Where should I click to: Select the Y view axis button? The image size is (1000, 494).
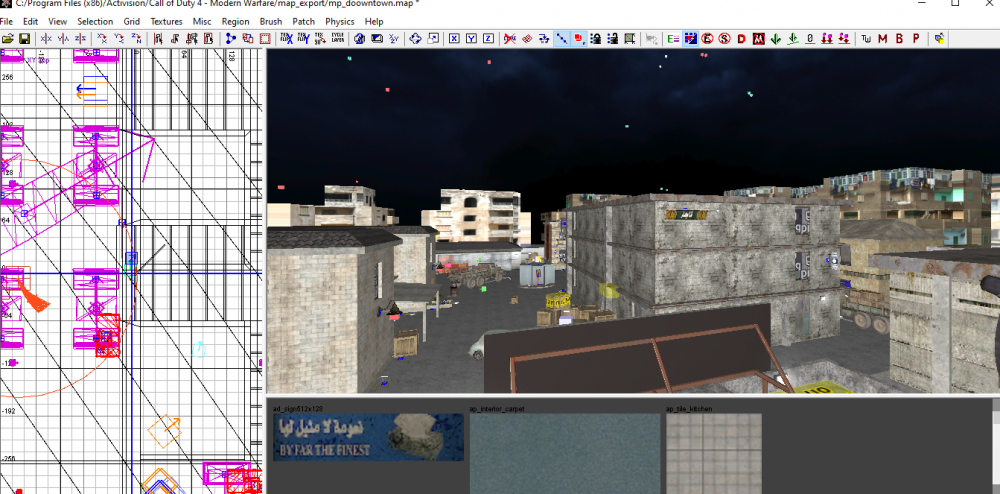point(470,39)
